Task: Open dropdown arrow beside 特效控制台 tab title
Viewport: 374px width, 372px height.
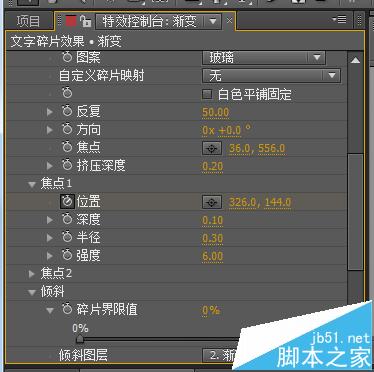Action: tap(213, 22)
